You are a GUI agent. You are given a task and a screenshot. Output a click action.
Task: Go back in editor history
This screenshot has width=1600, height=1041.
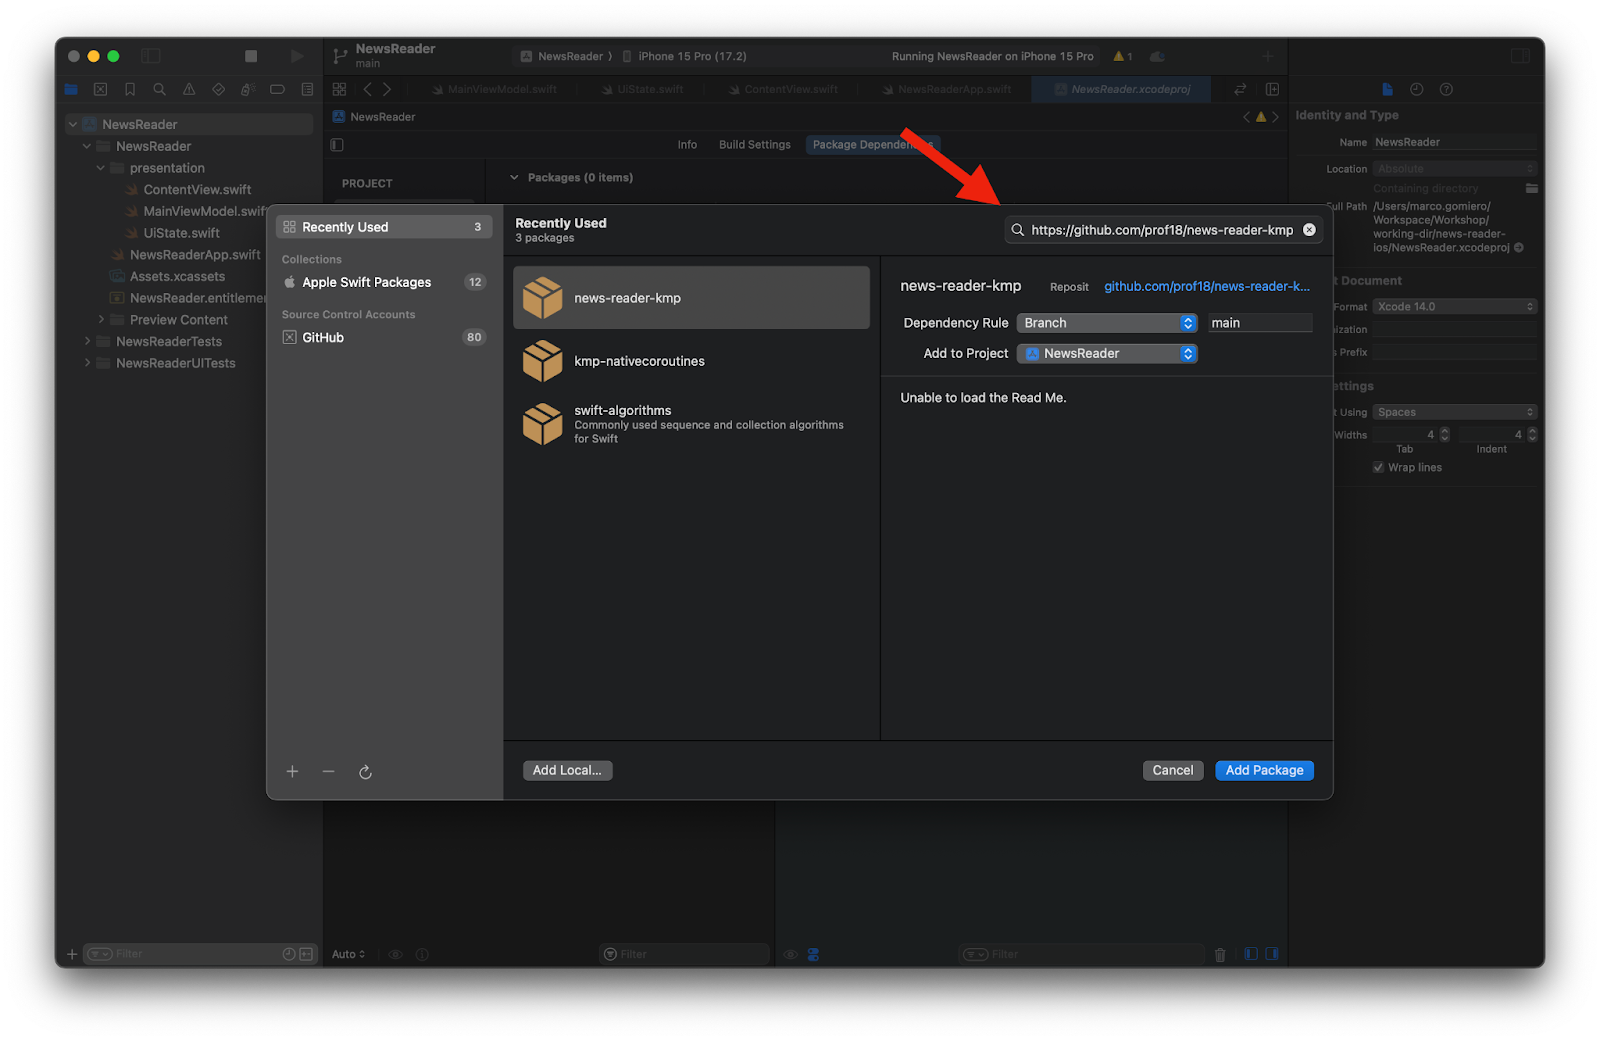[x=367, y=89]
